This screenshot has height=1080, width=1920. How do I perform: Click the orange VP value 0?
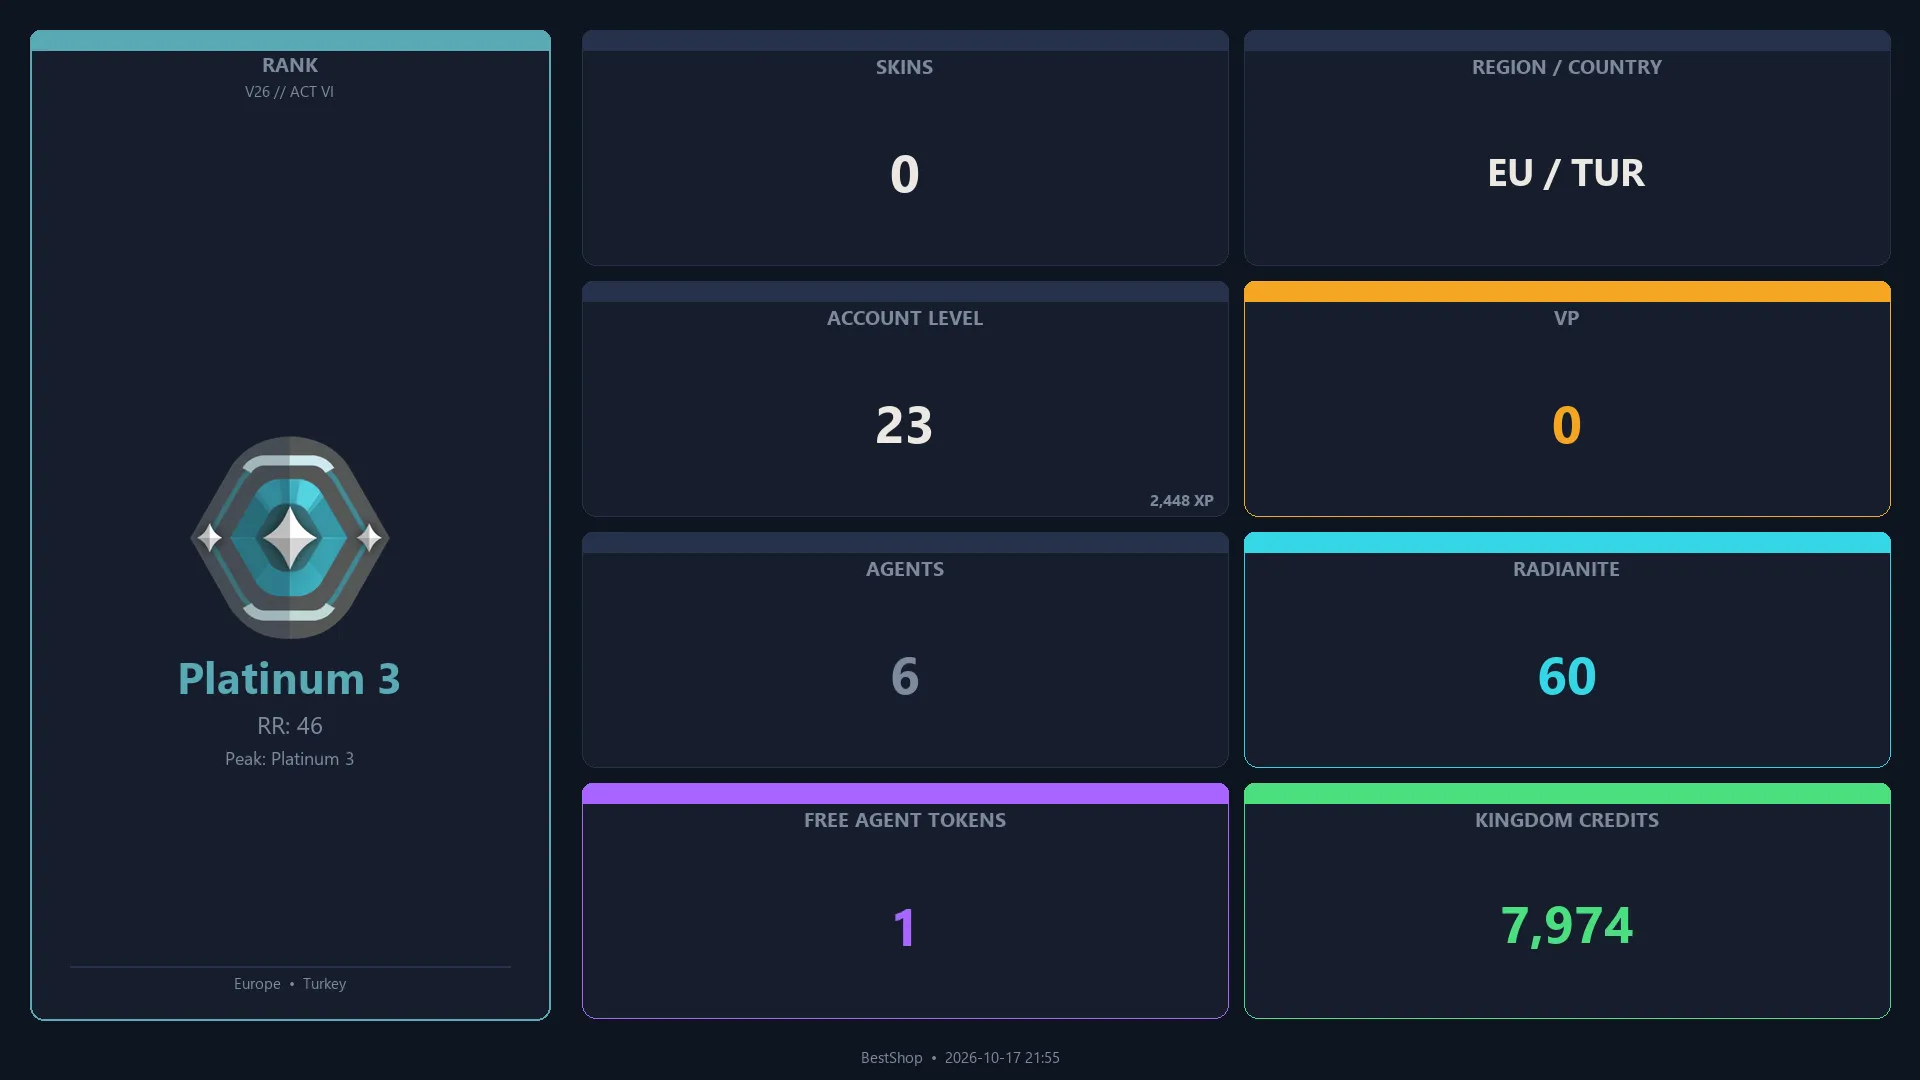click(x=1567, y=425)
